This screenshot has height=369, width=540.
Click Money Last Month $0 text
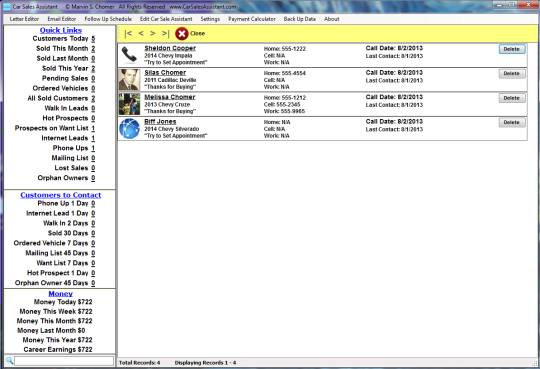51,331
